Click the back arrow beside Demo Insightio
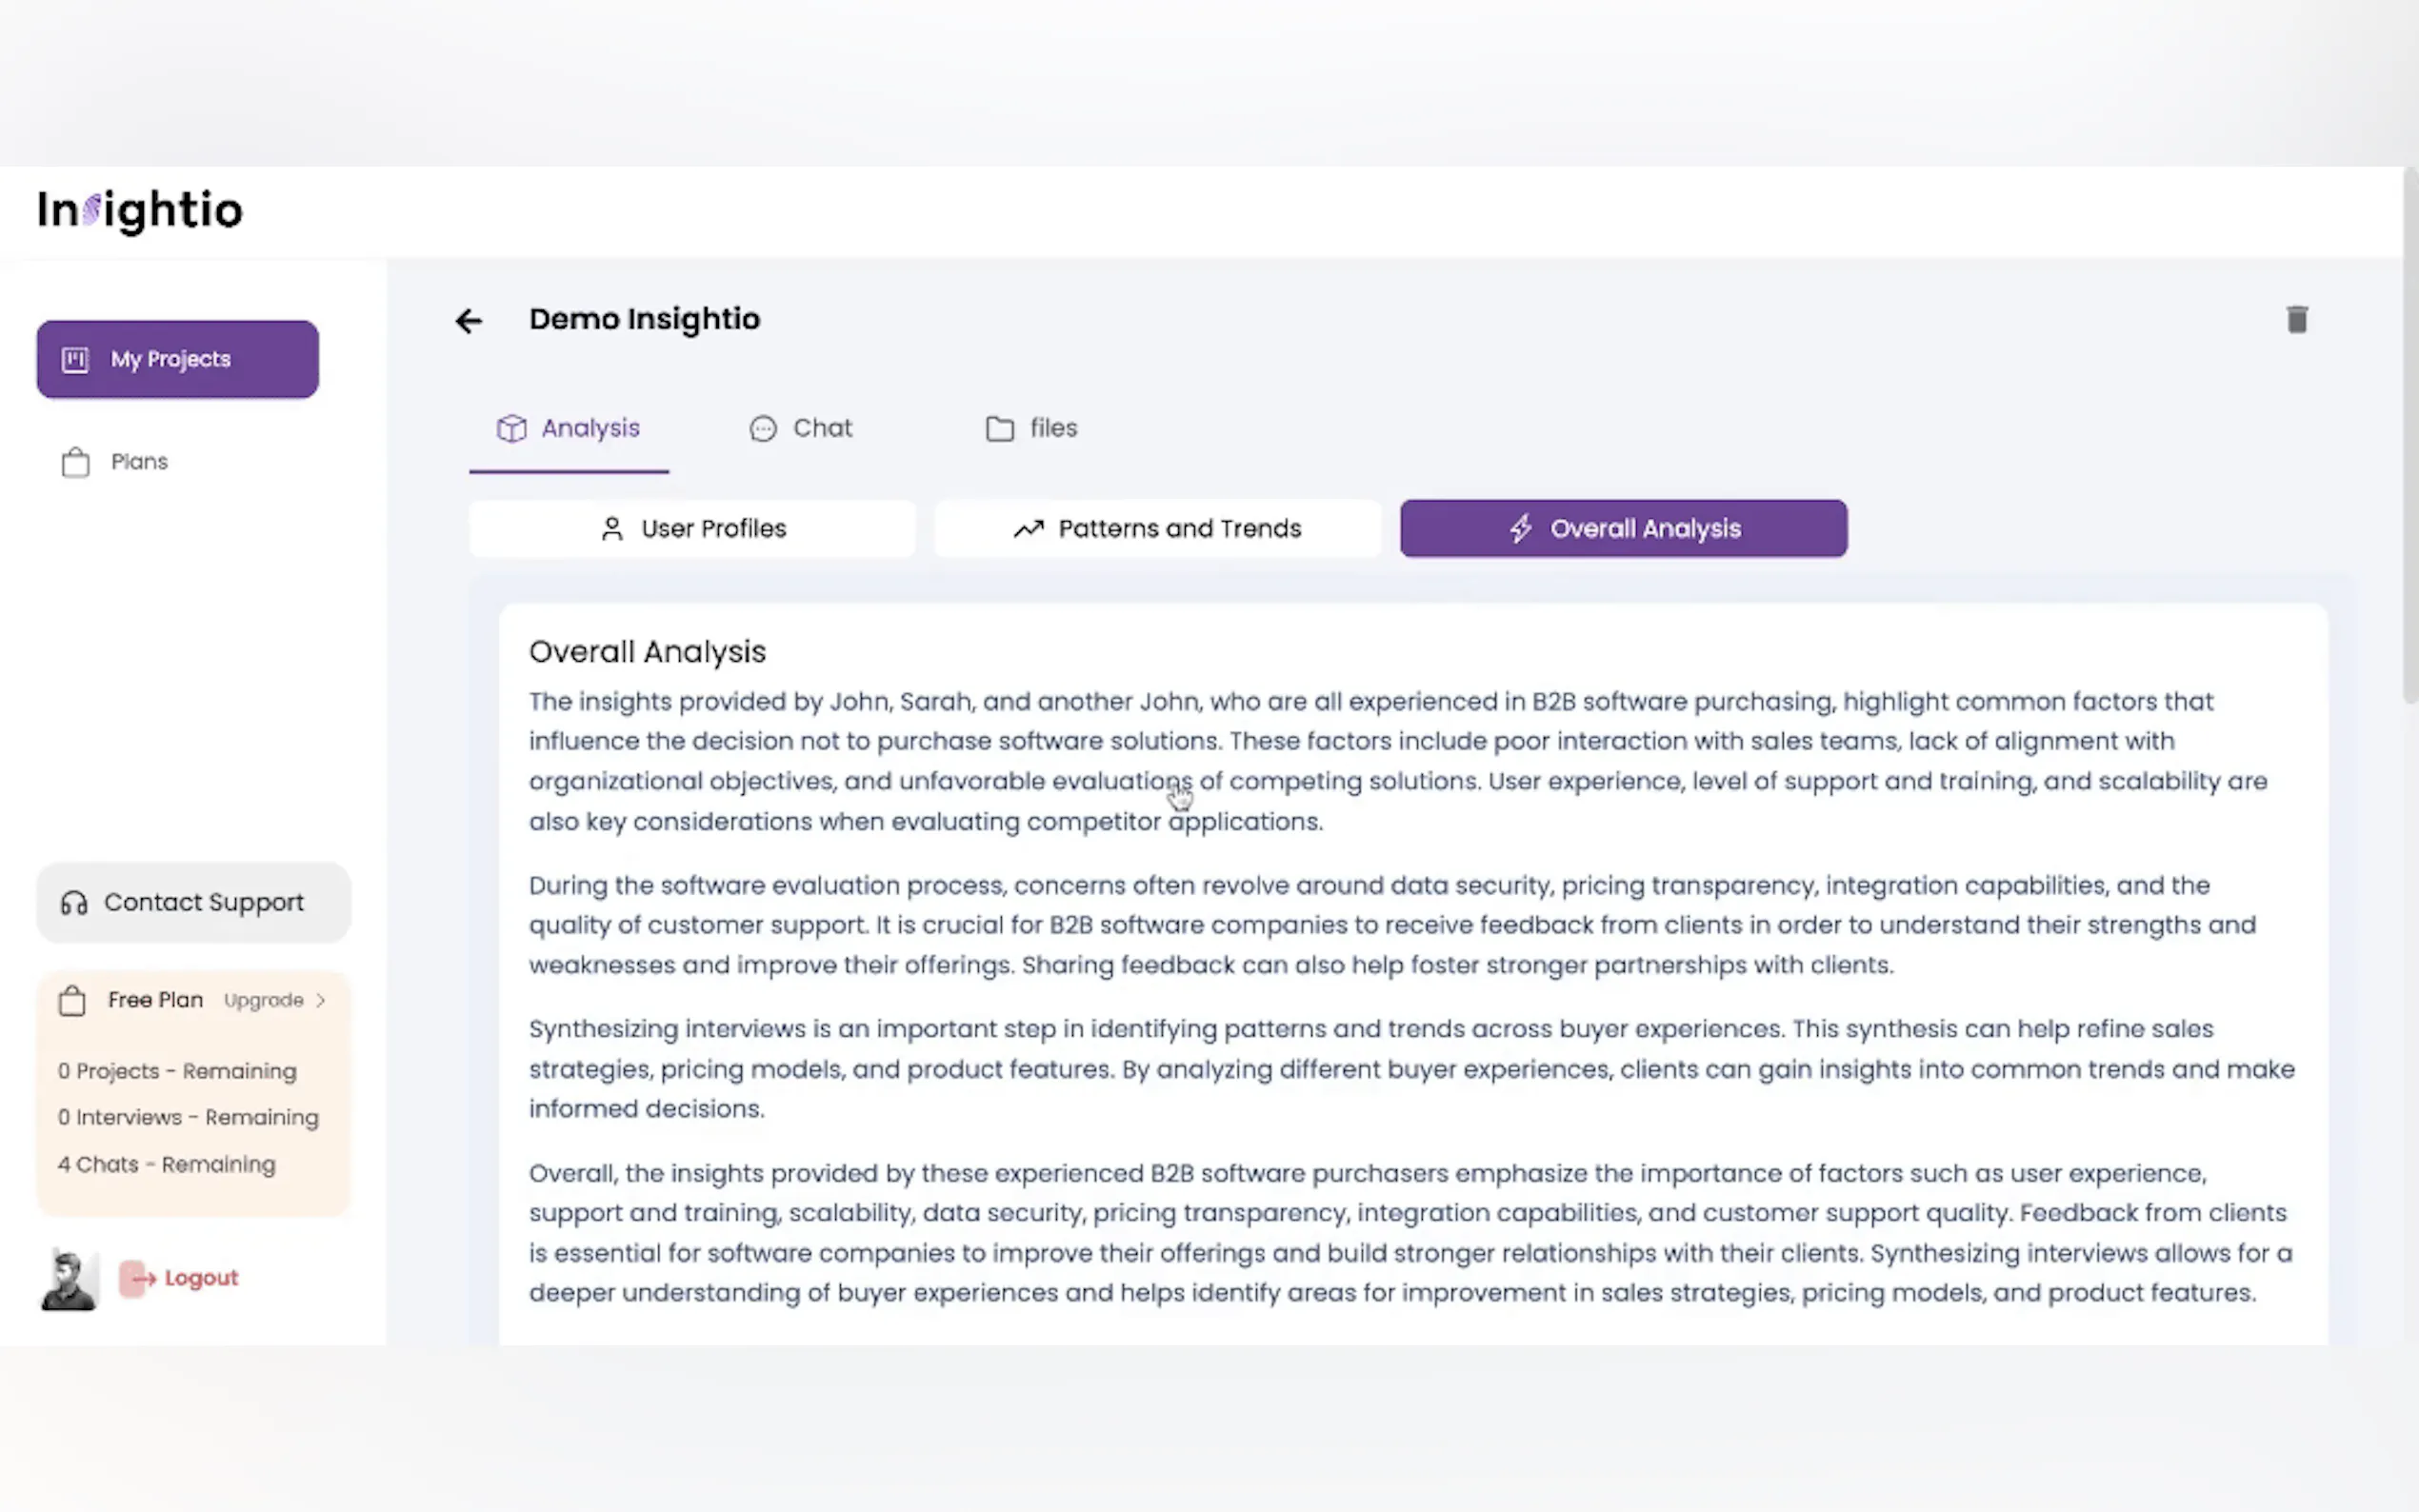The height and width of the screenshot is (1512, 2419). 469,320
